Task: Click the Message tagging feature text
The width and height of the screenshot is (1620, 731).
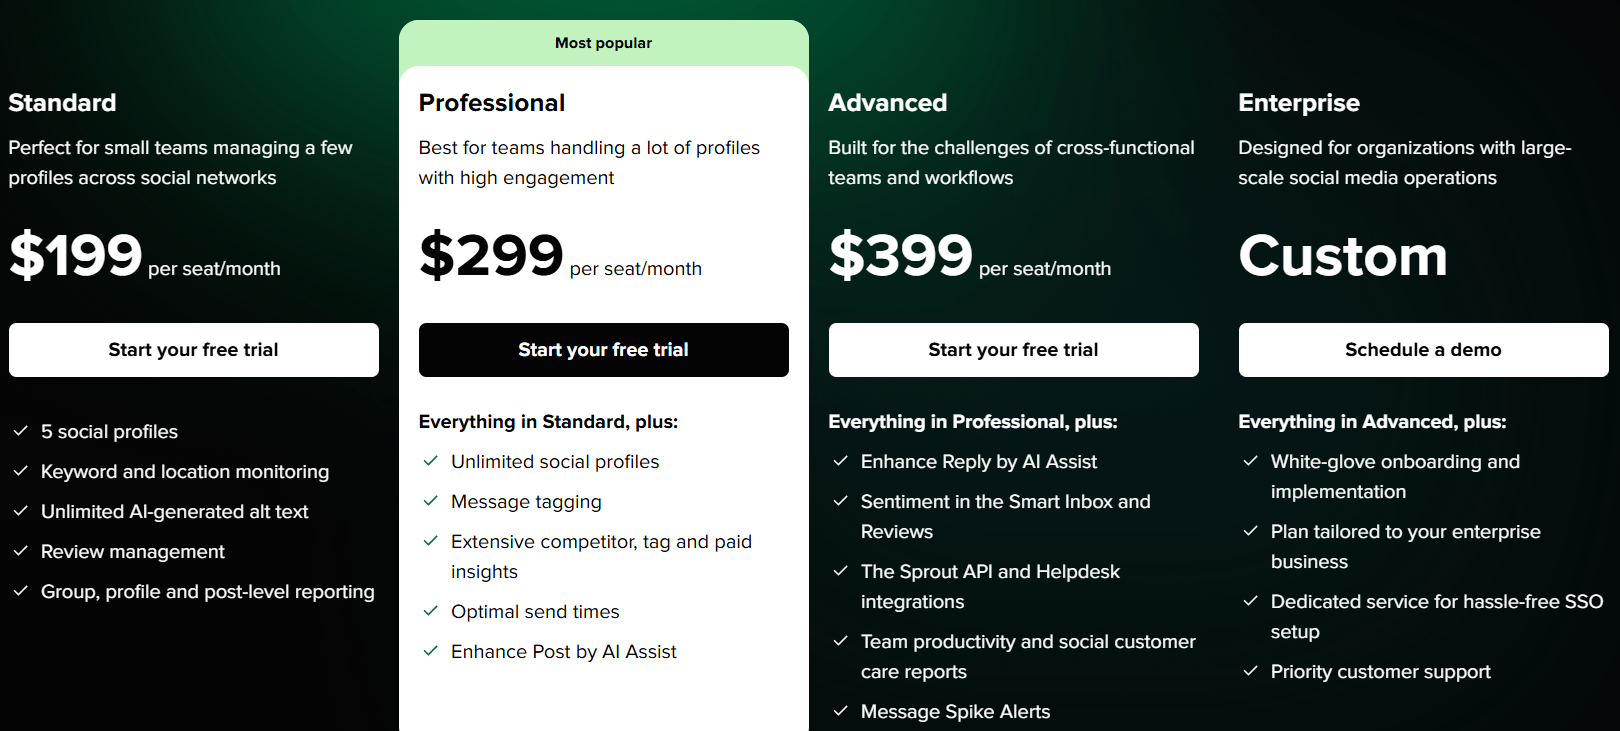Action: coord(526,501)
